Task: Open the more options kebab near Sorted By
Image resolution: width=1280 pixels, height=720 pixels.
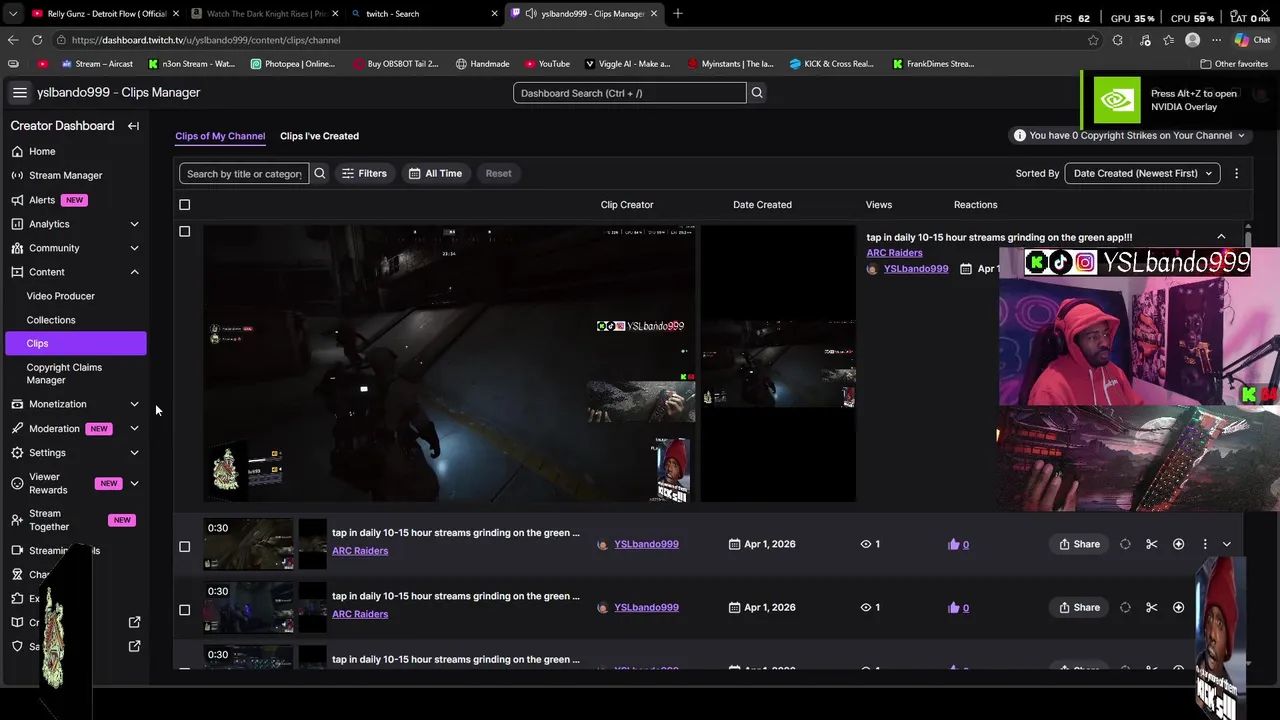Action: click(x=1236, y=173)
